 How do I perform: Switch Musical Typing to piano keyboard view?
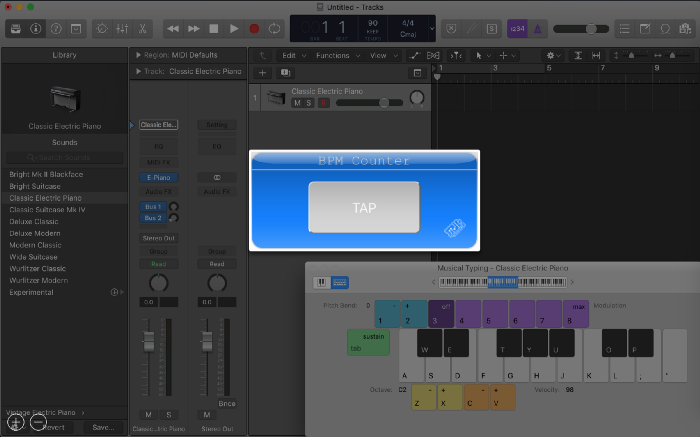[x=321, y=282]
